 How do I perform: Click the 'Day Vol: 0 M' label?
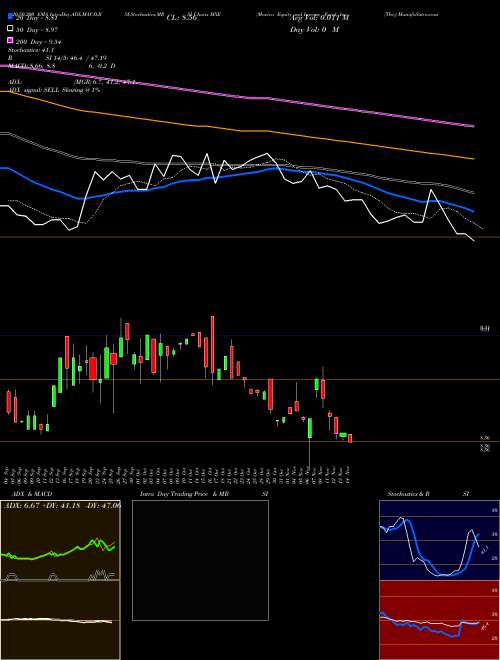[x=314, y=29]
